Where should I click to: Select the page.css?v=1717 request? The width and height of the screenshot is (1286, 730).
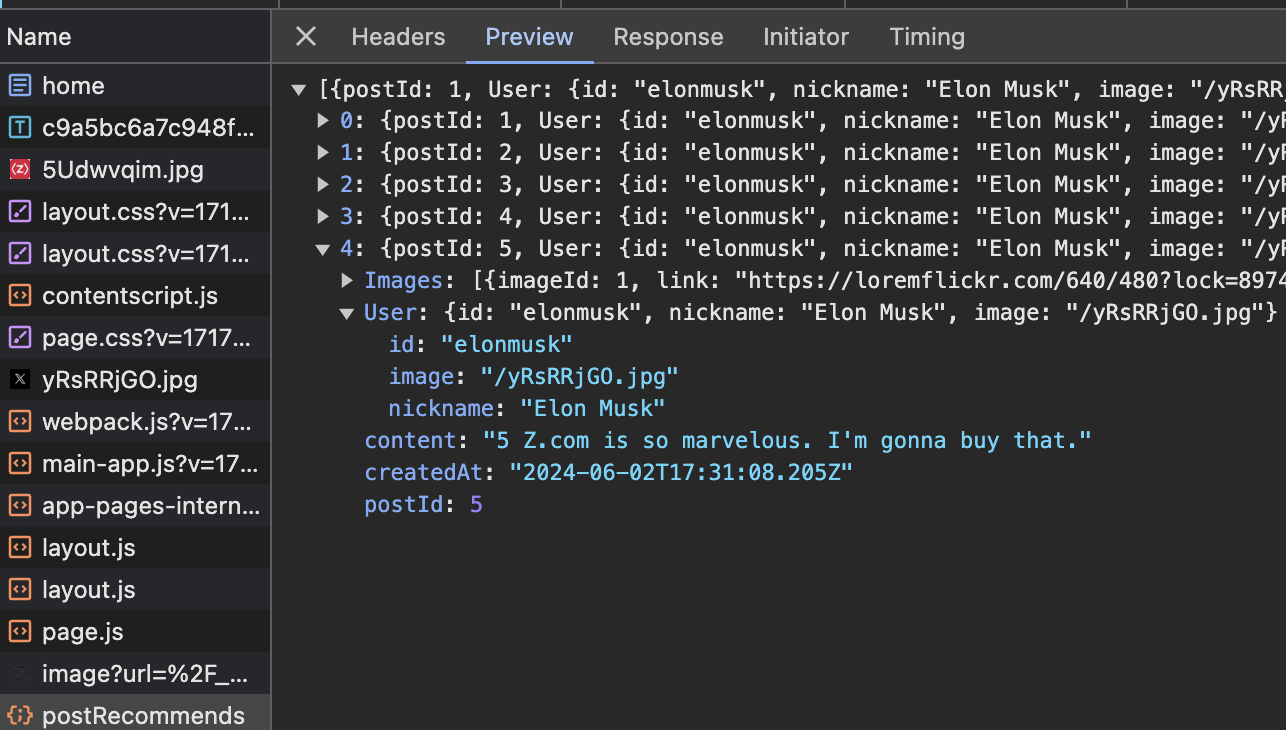135,338
